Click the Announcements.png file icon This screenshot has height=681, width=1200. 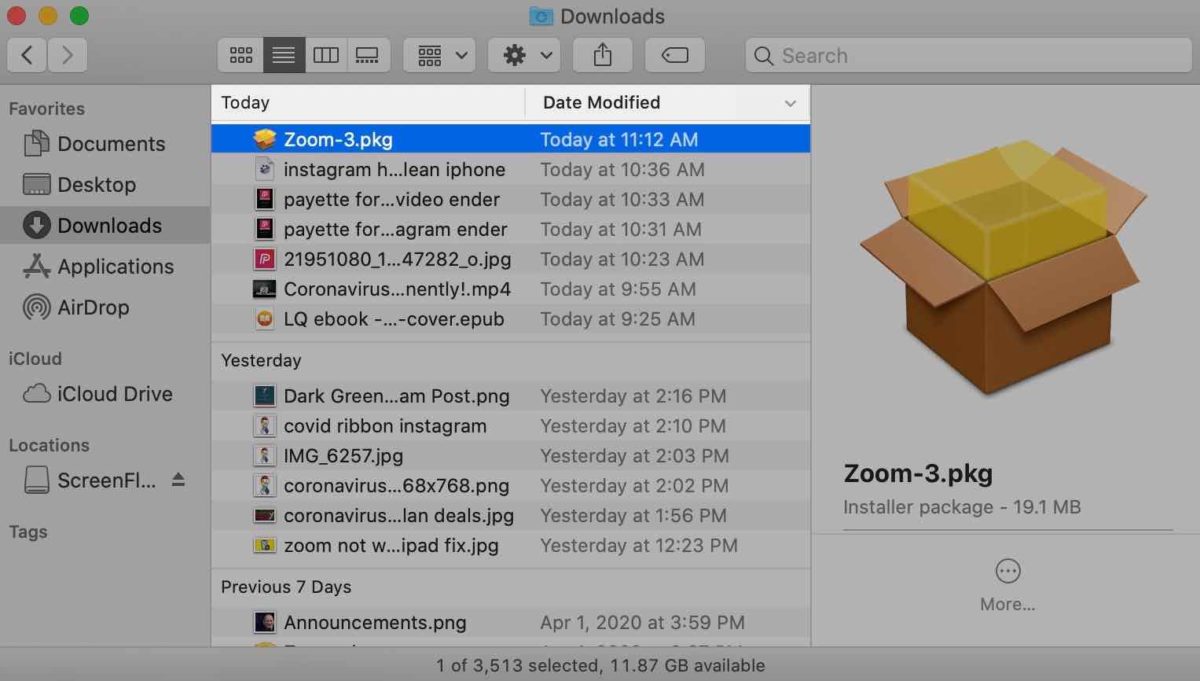[x=264, y=623]
